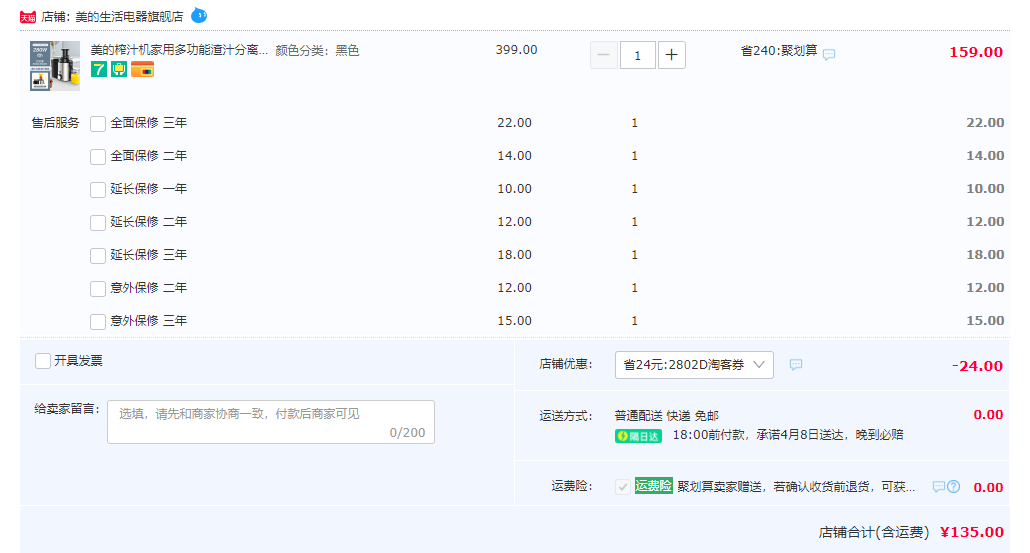Click the 22.00 unit price for 全面保修 三年
The height and width of the screenshot is (553, 1030).
(x=514, y=123)
